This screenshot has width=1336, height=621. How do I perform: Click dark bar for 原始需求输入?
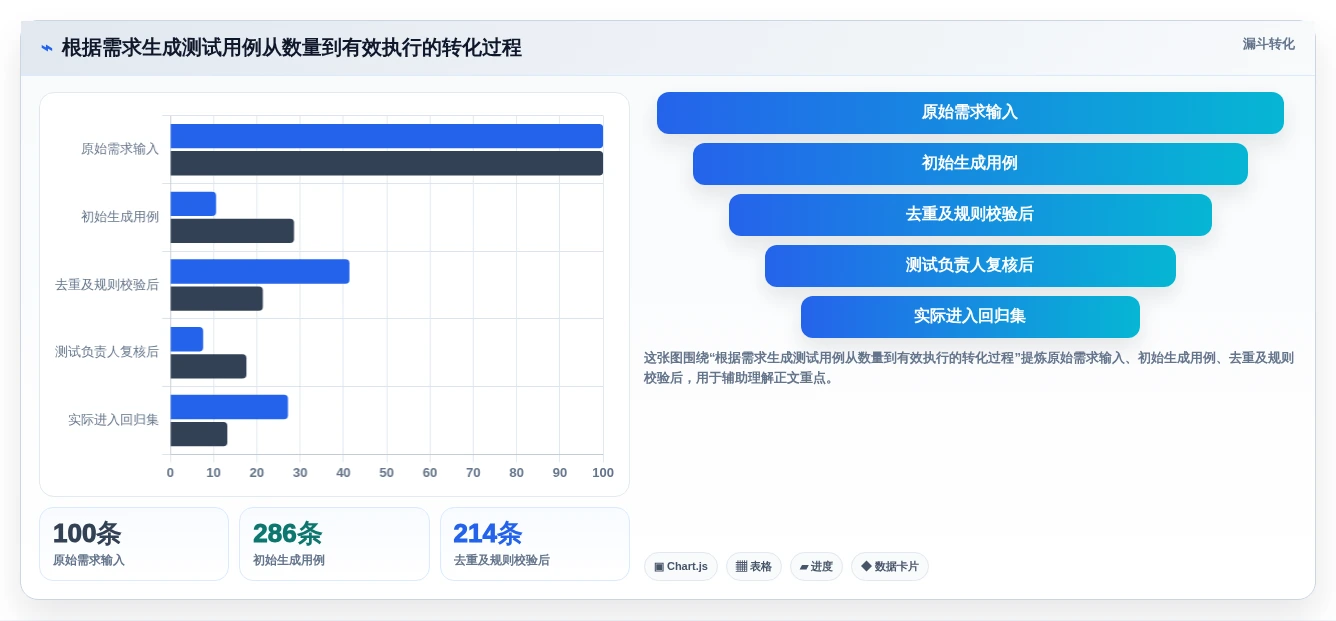coord(387,163)
